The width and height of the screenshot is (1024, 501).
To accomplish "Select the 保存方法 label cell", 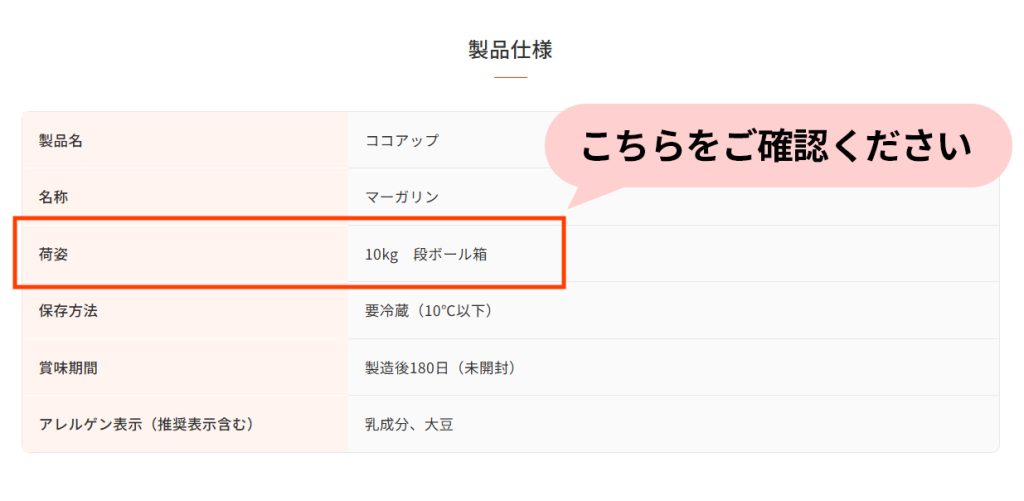I will pyautogui.click(x=185, y=311).
